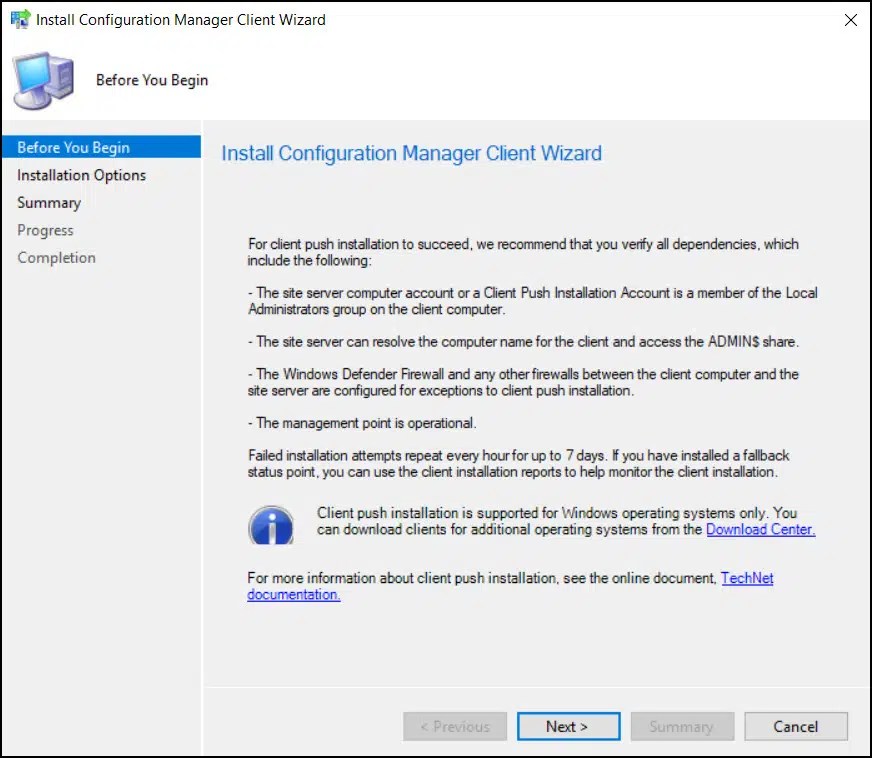This screenshot has height=758, width=872.
Task: Click the Previous navigation button
Action: (455, 726)
